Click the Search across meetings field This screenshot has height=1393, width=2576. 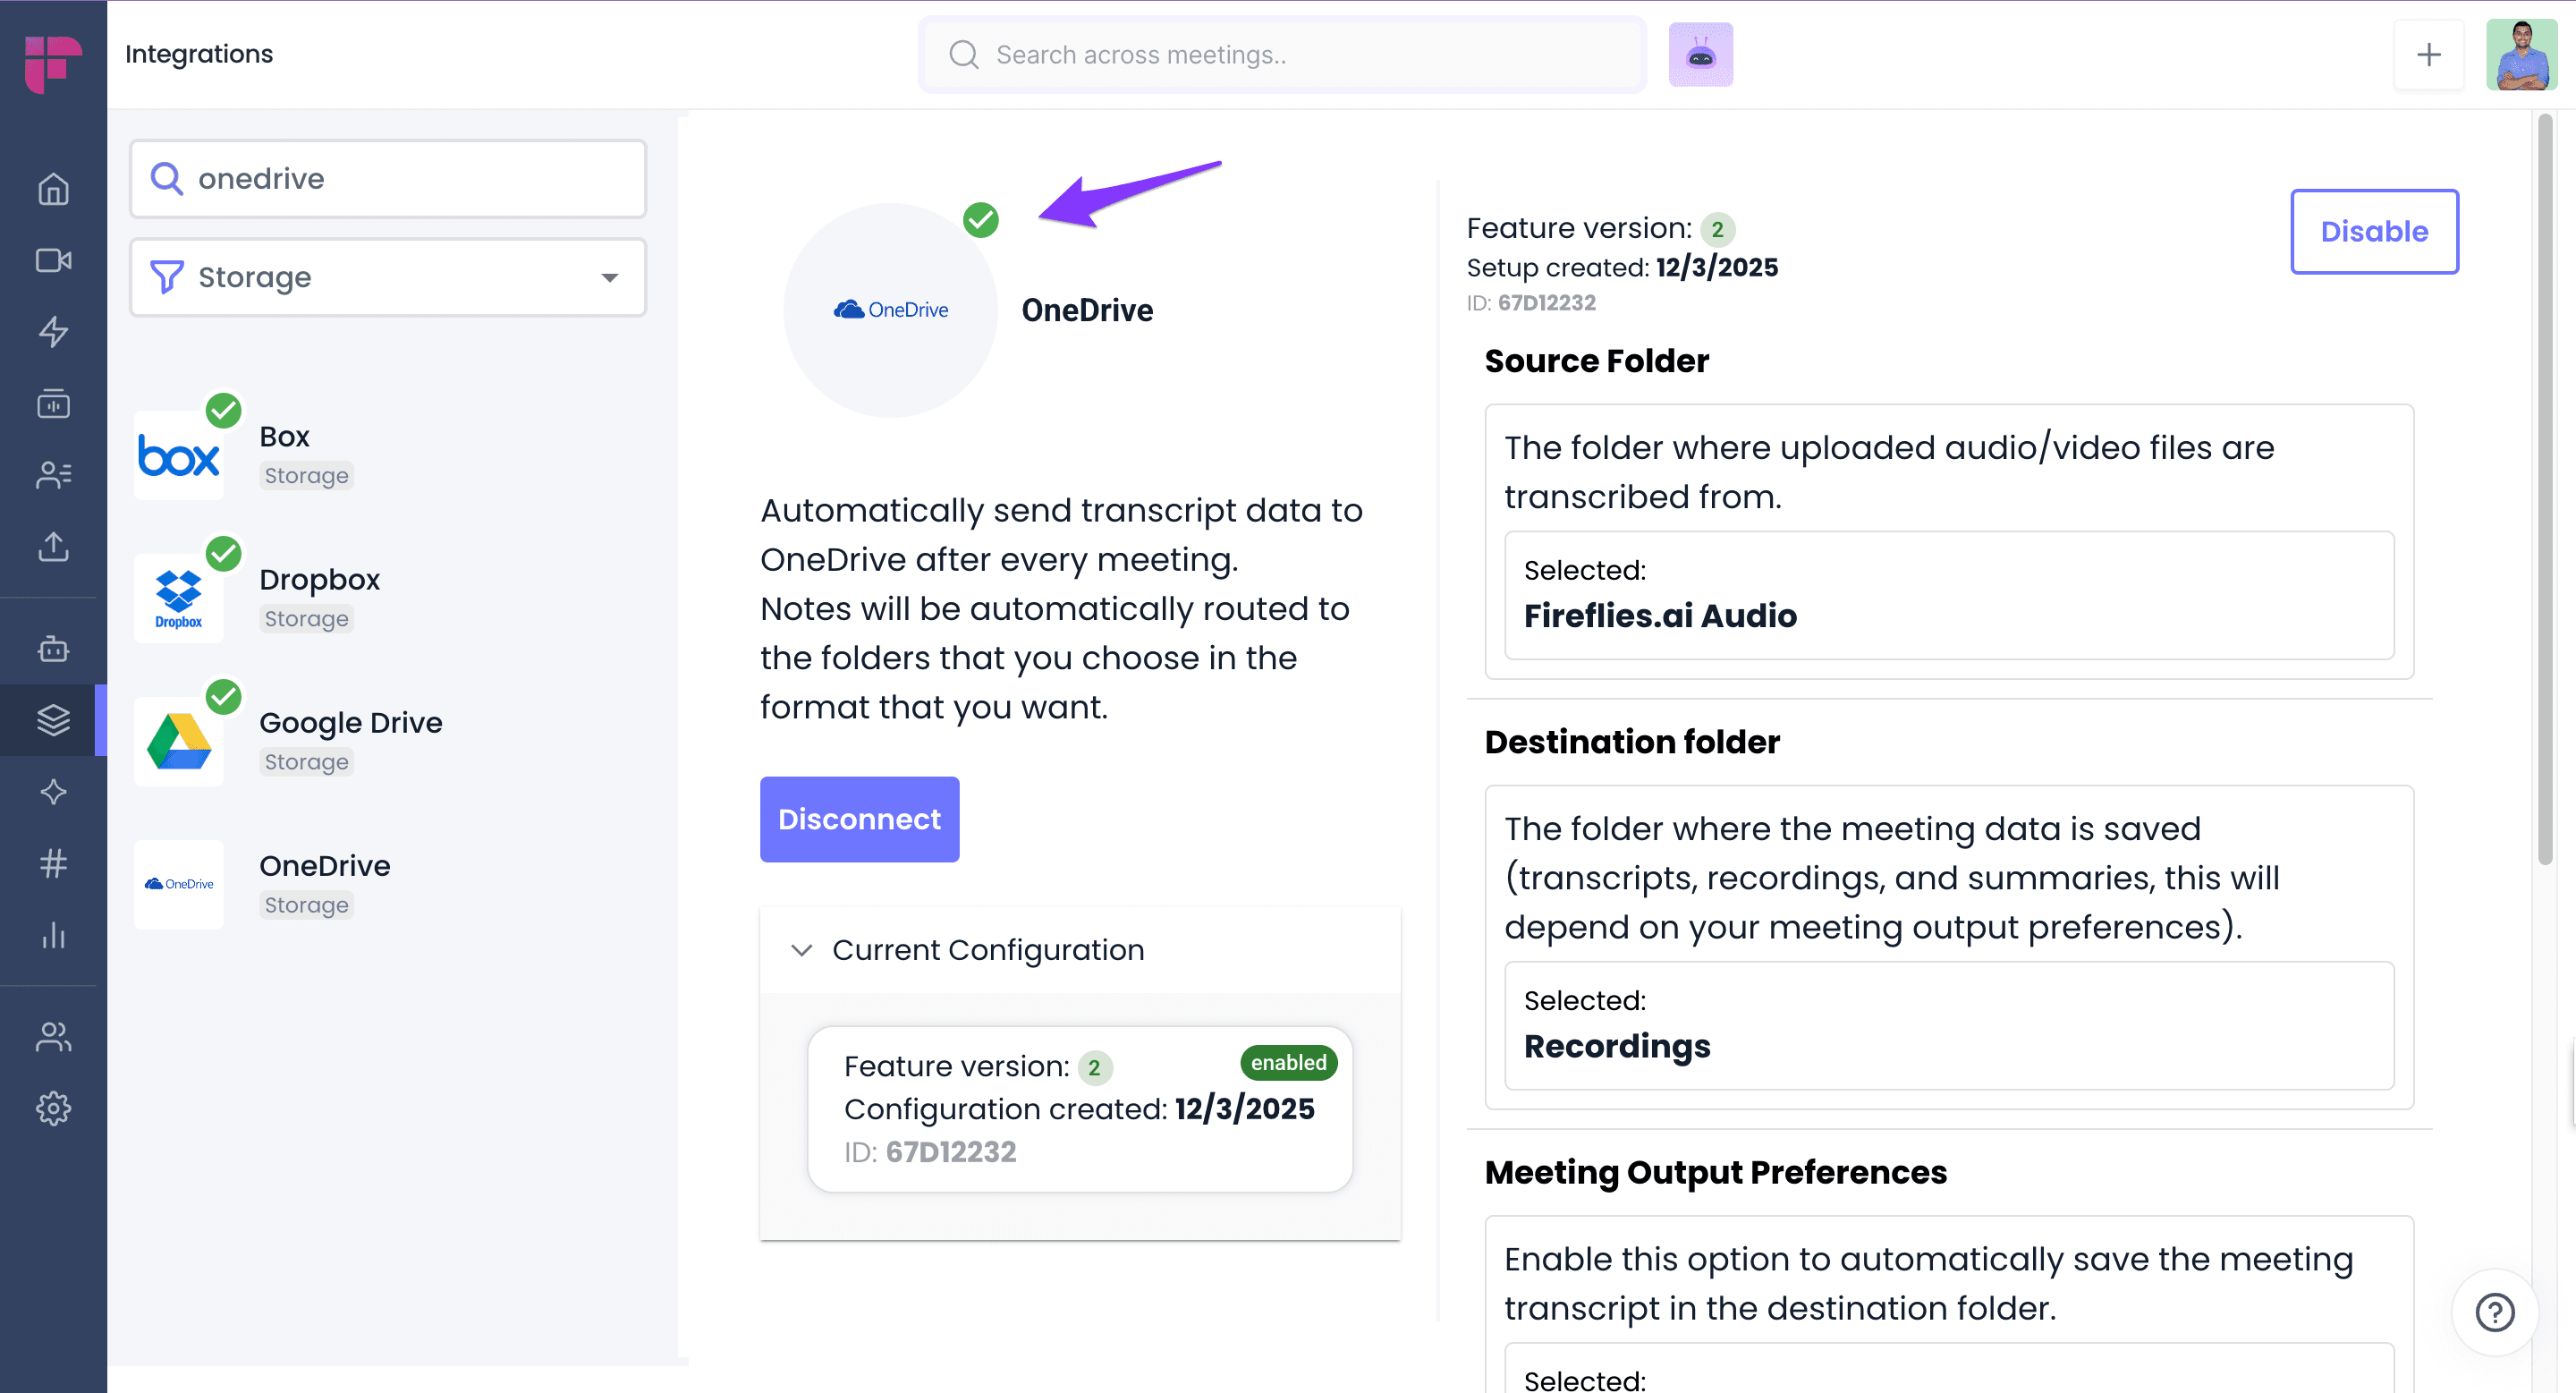[1283, 54]
